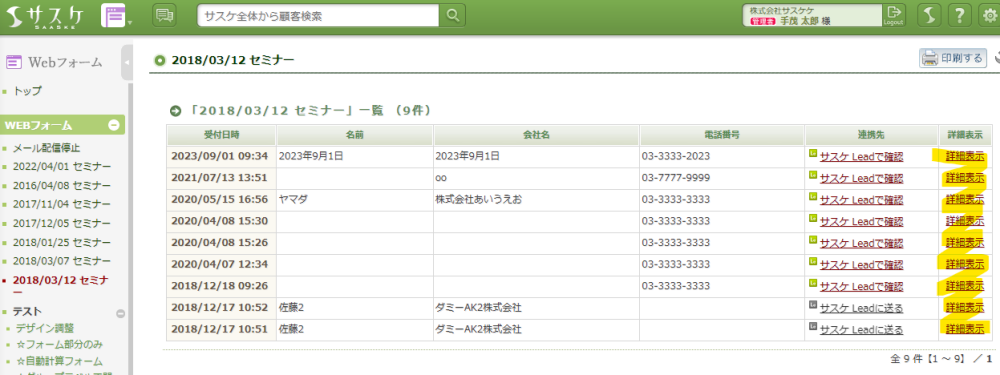Focus the customer search input field
The image size is (1000, 375).
[318, 16]
